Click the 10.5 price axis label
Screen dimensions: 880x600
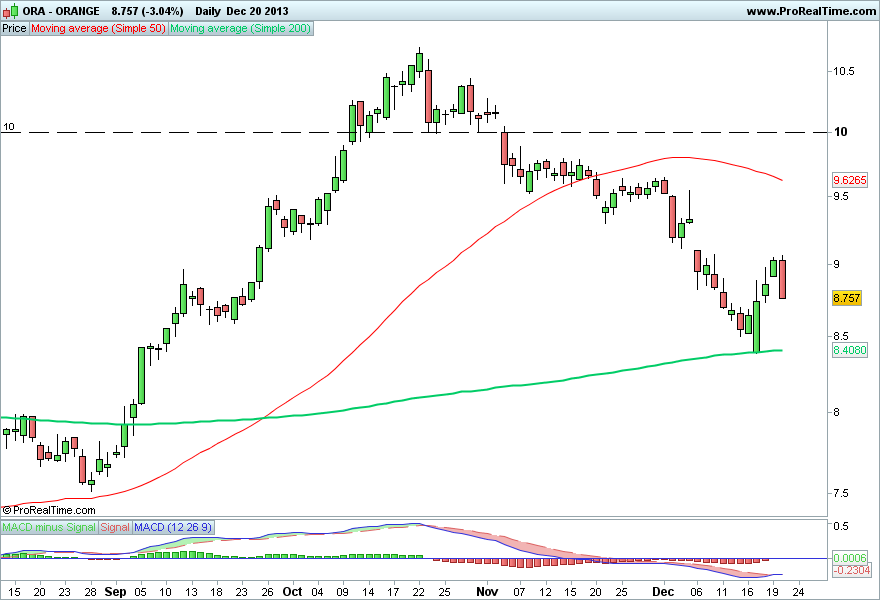point(844,71)
